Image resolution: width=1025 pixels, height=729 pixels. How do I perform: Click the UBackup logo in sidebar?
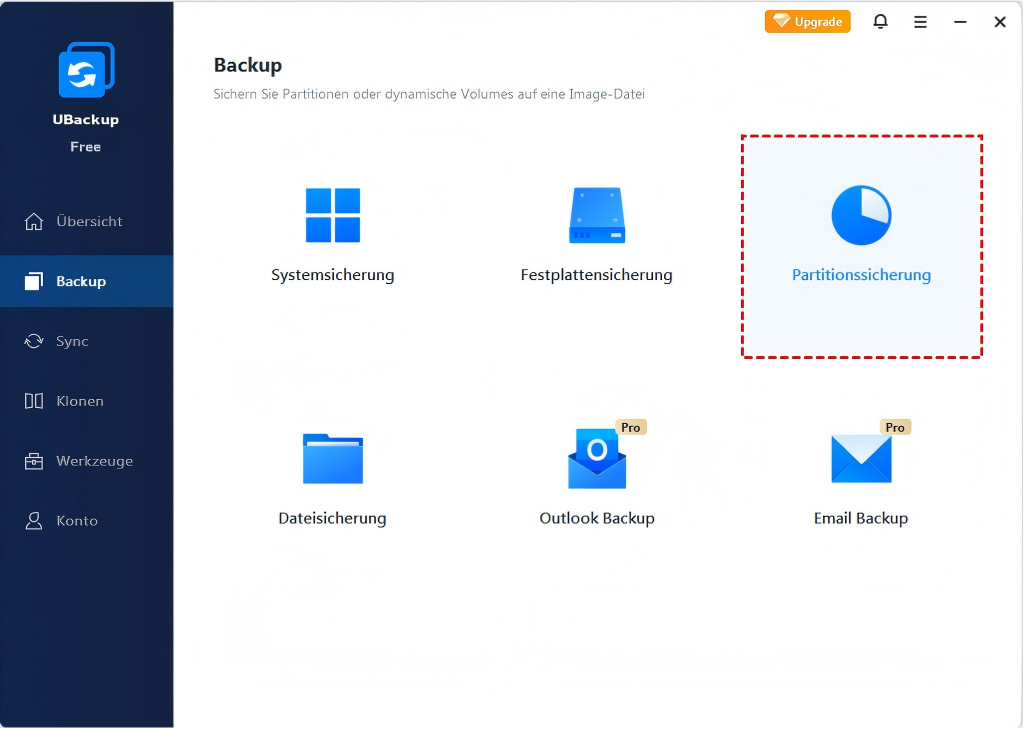(86, 71)
